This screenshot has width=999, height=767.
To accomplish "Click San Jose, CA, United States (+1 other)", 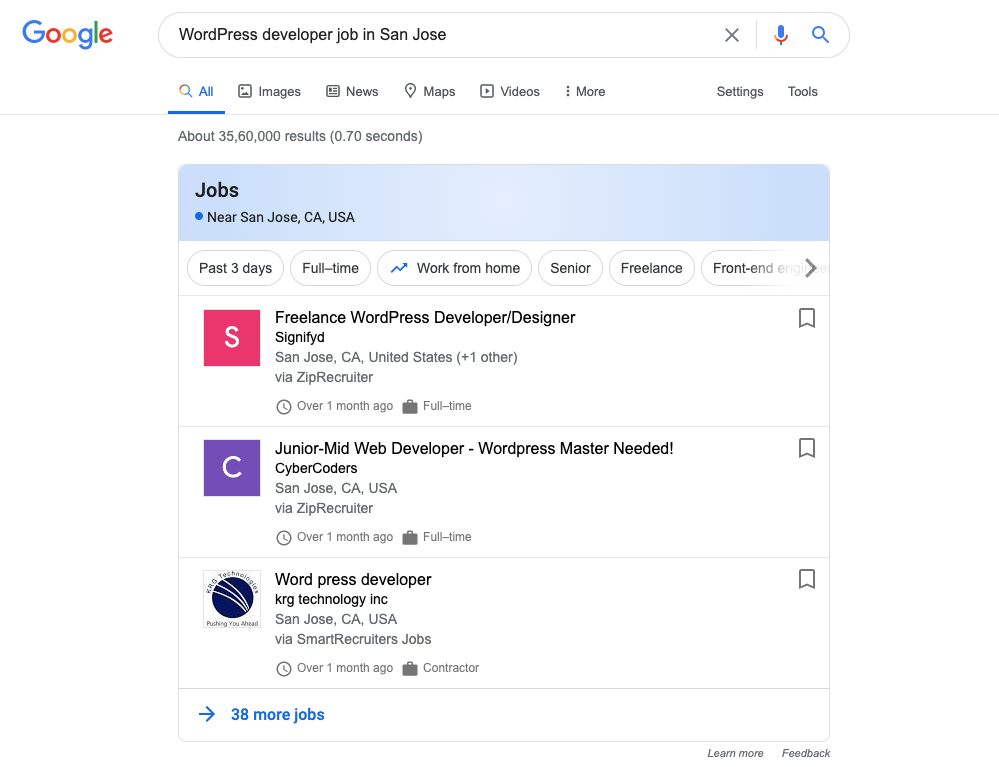I will 396,357.
